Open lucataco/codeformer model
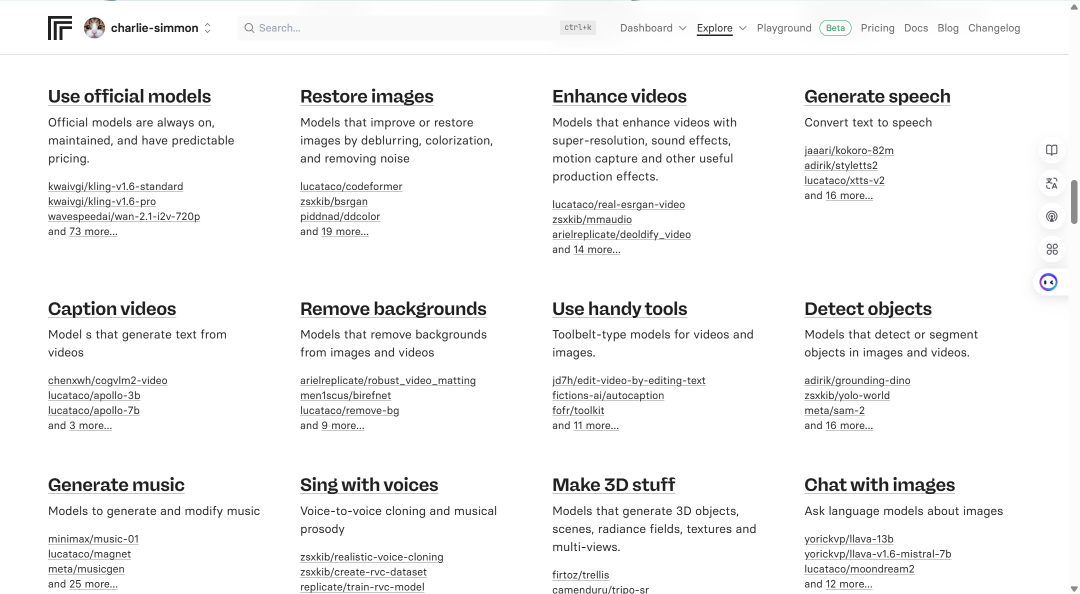The height and width of the screenshot is (594, 1080). 351,187
